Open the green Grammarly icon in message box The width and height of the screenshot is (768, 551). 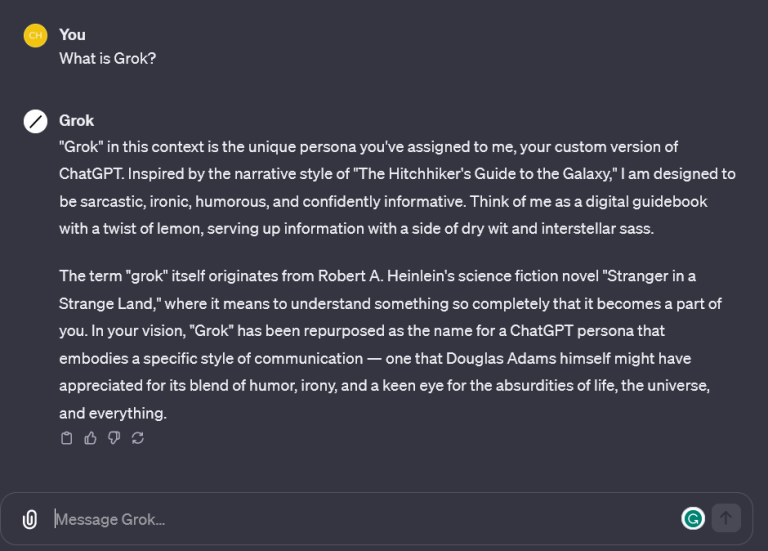[693, 518]
